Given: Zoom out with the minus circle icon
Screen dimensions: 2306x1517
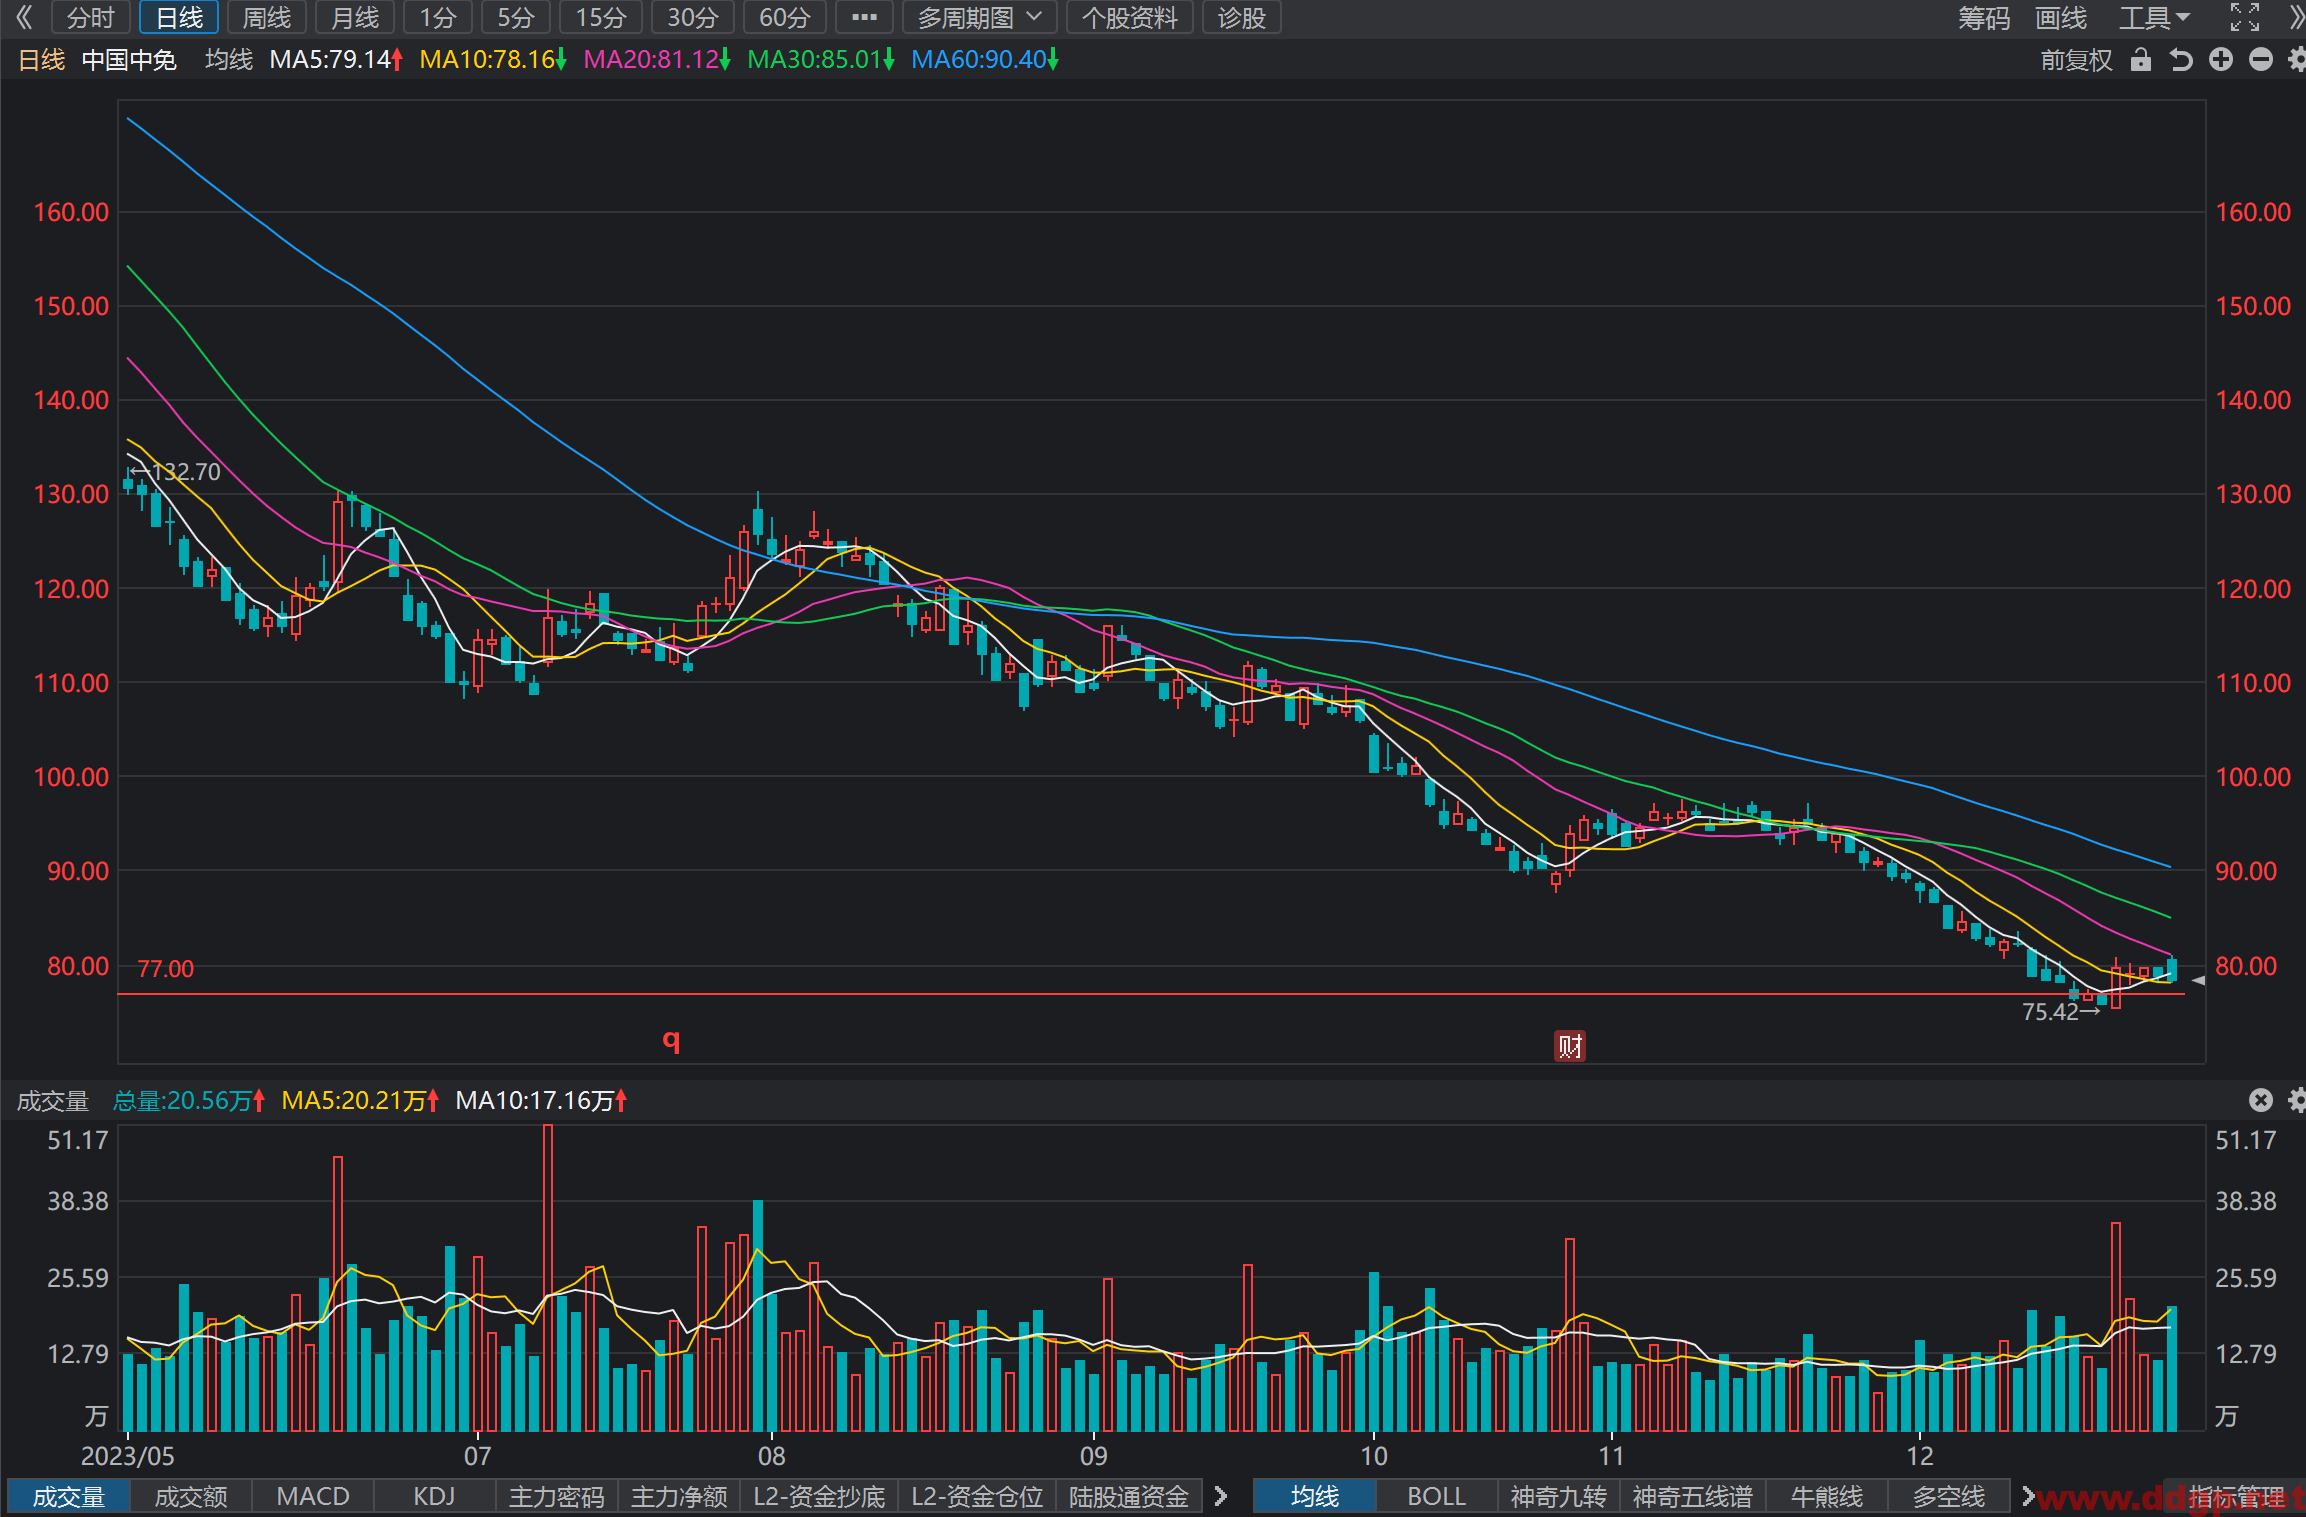Looking at the screenshot, I should 2261,60.
